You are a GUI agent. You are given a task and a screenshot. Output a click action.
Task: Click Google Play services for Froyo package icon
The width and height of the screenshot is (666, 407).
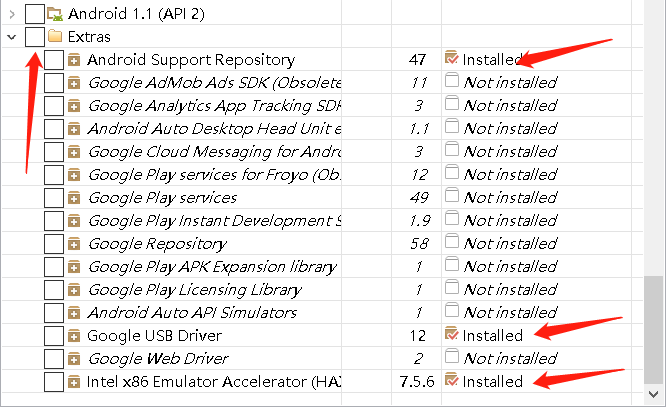pyautogui.click(x=74, y=175)
